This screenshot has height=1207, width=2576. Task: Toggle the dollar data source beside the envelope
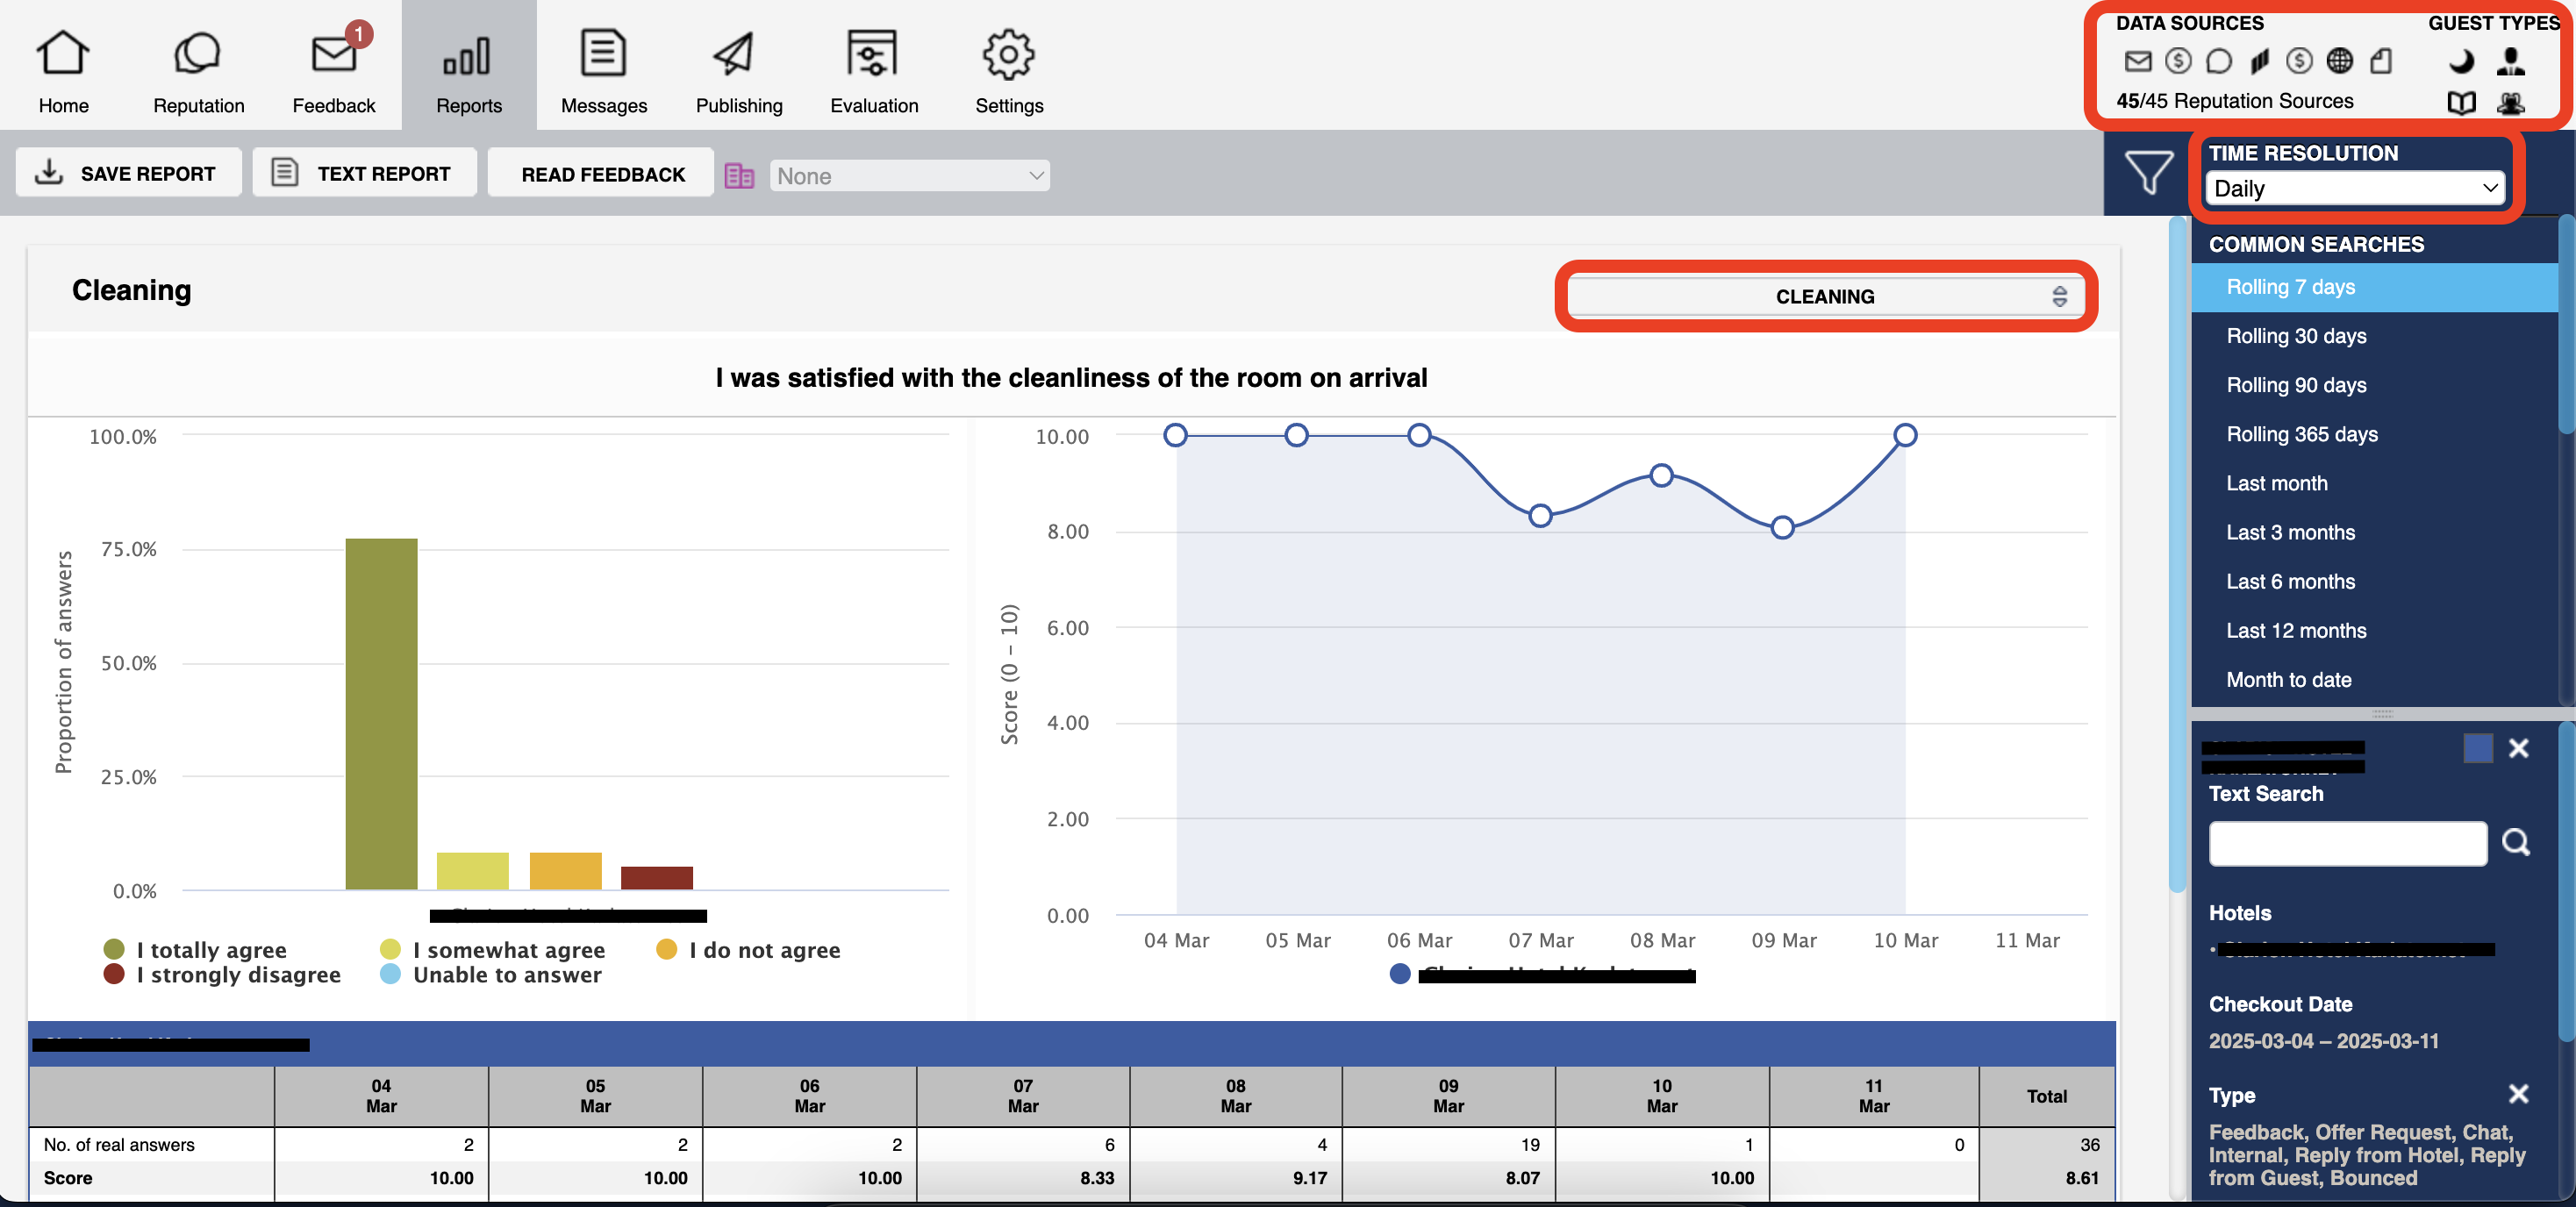point(2178,61)
